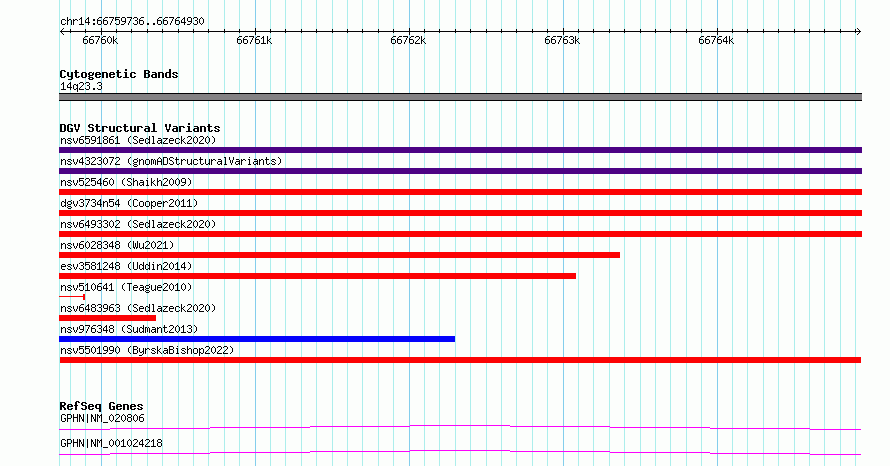Click the left arrowhead of the ruler

pyautogui.click(x=62, y=32)
